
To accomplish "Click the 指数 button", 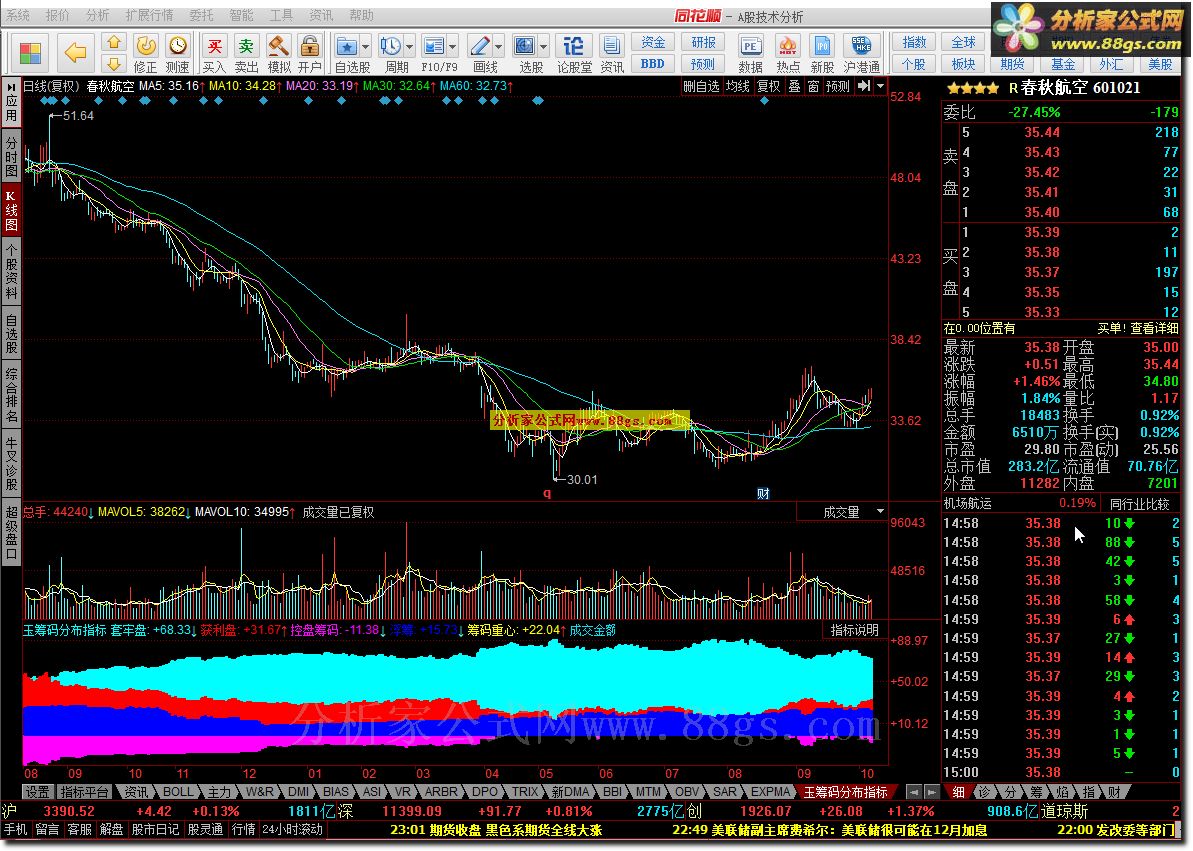I will pos(914,42).
